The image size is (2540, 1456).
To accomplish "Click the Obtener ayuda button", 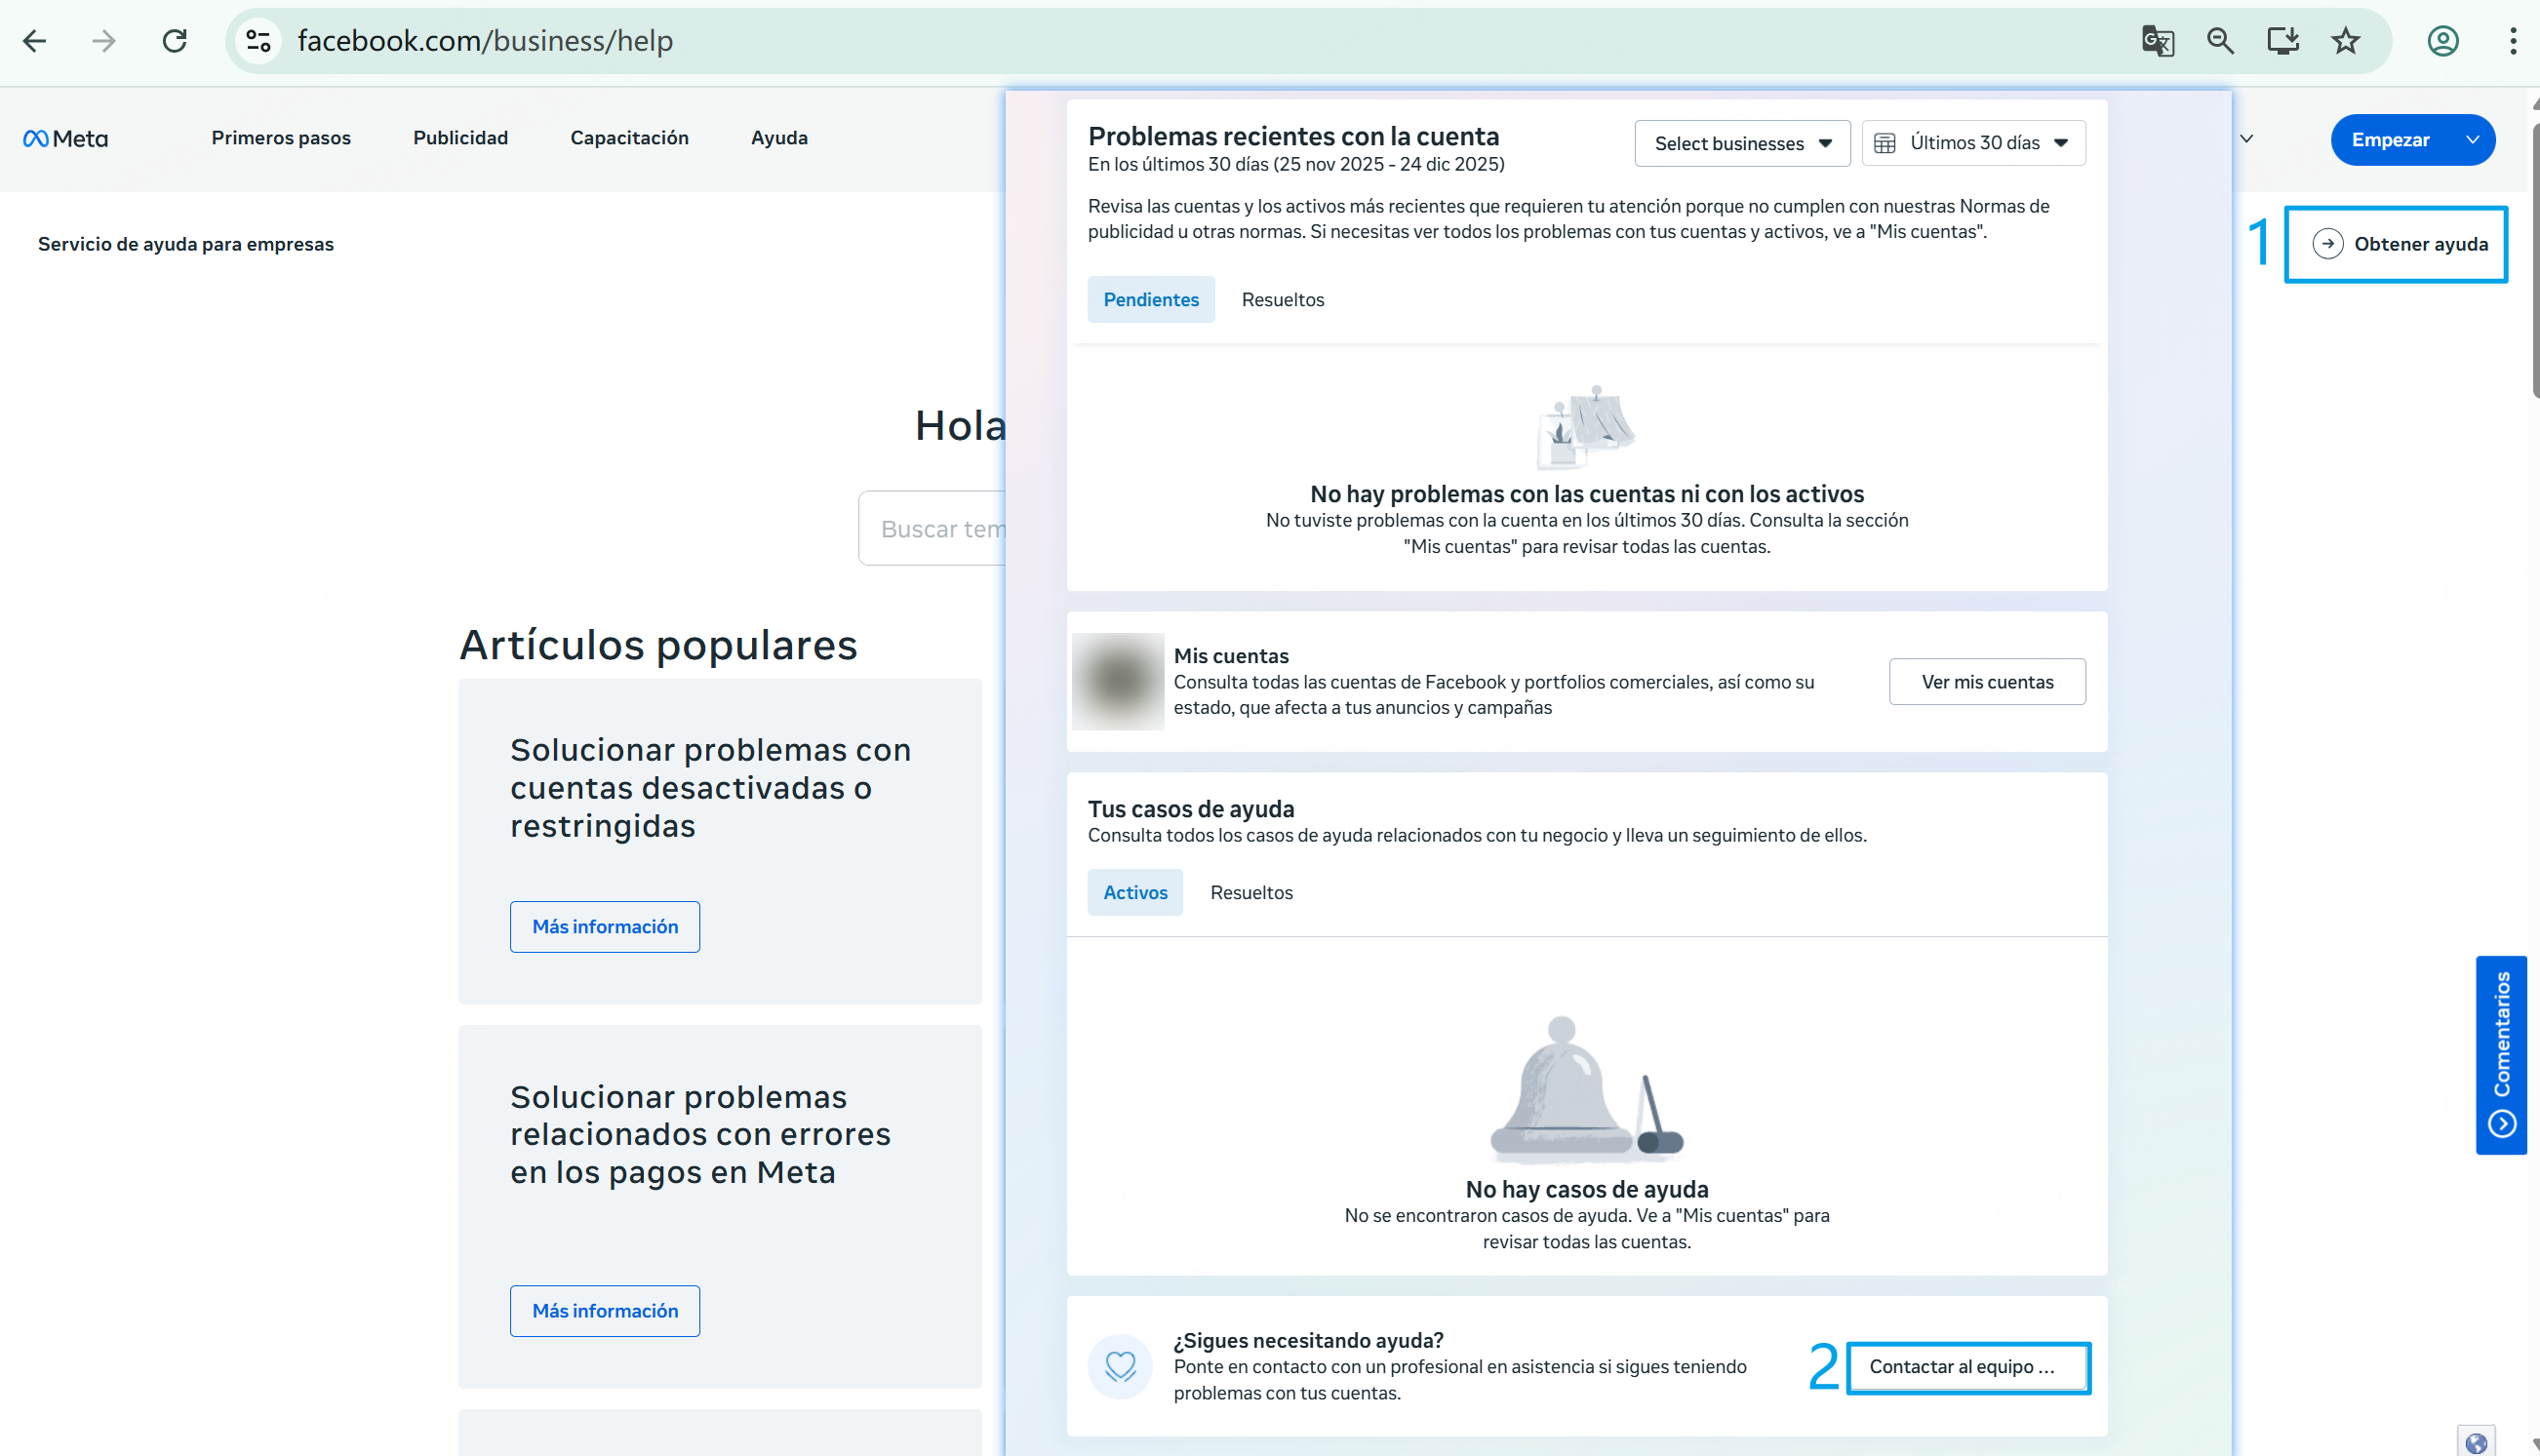I will pyautogui.click(x=2396, y=244).
